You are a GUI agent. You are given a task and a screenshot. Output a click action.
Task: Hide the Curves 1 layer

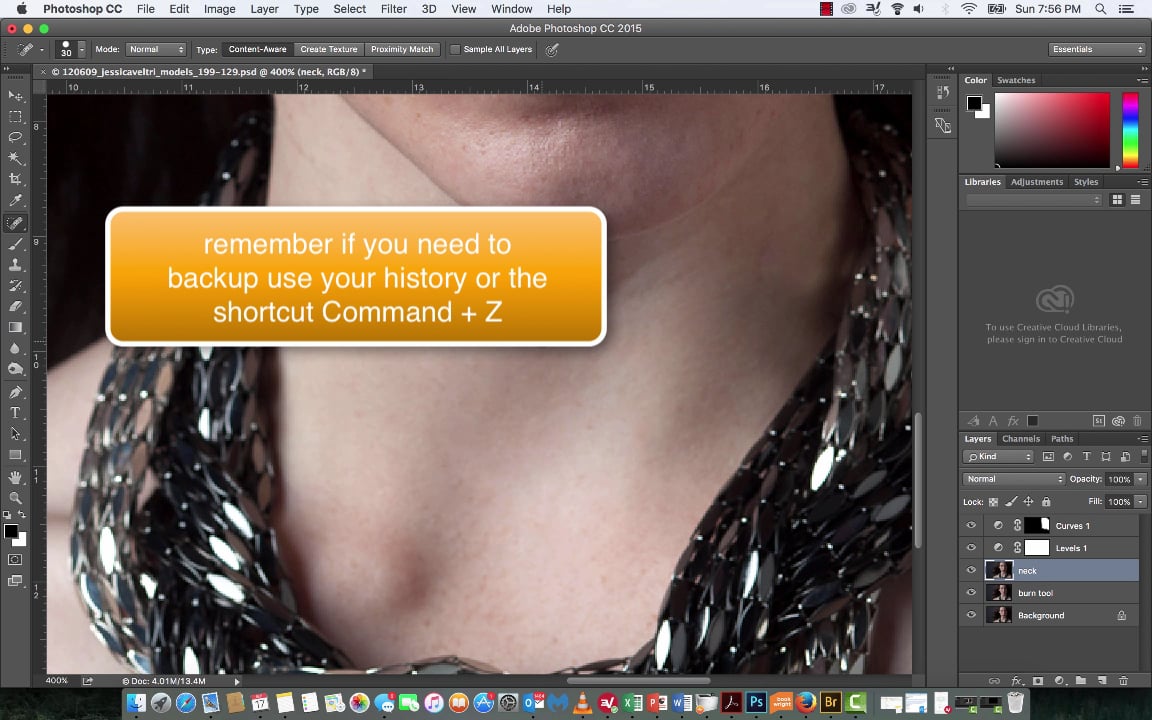coord(971,525)
